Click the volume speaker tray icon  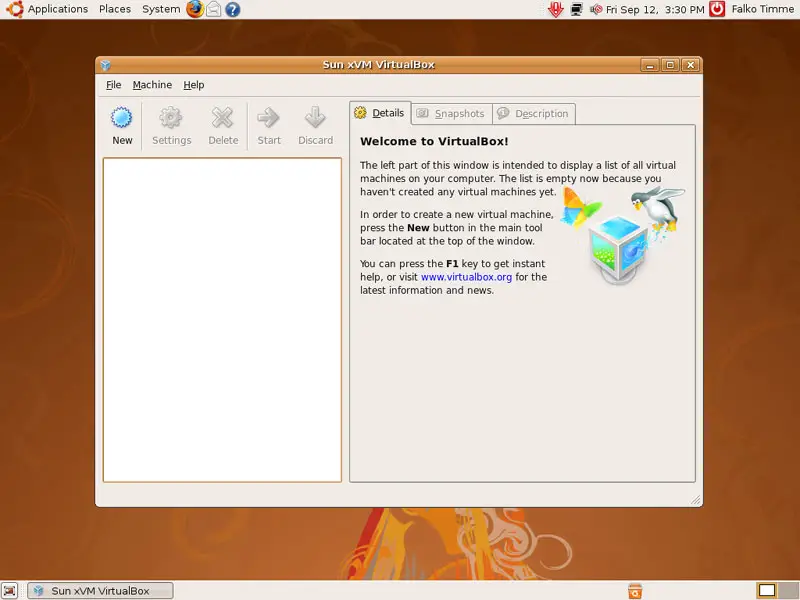tap(595, 9)
